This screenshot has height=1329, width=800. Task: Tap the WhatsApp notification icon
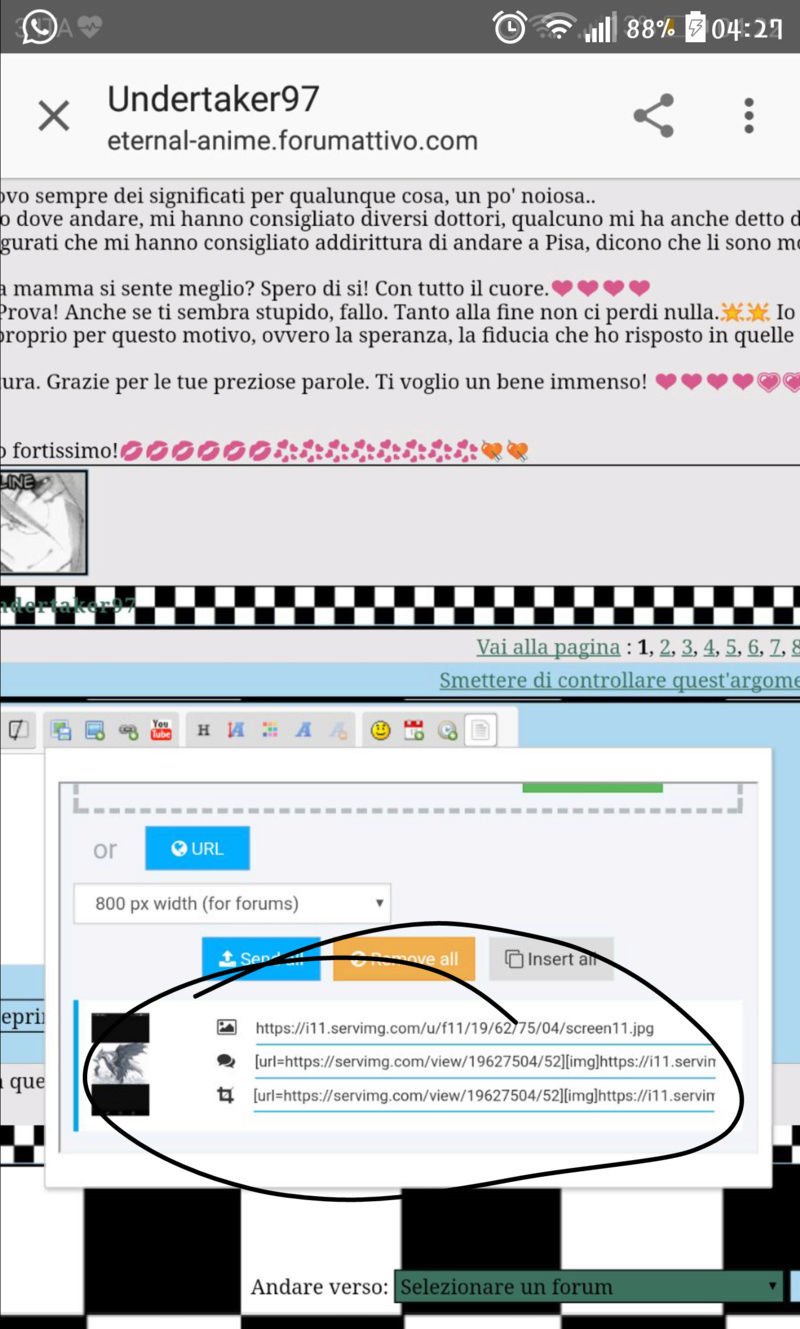click(x=39, y=27)
